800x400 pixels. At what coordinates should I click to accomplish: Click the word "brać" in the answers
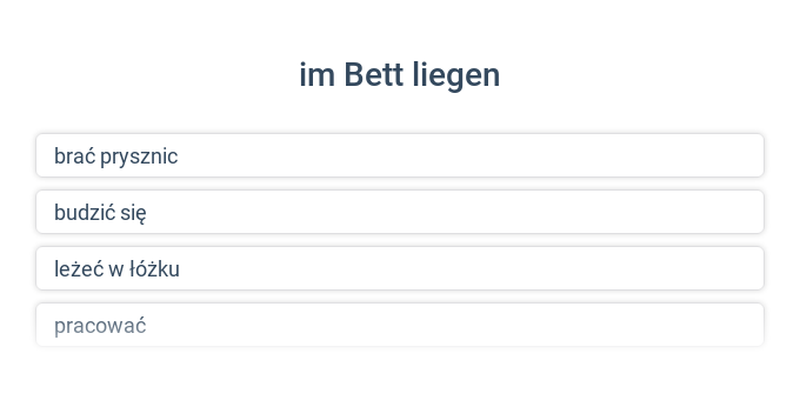[75, 156]
